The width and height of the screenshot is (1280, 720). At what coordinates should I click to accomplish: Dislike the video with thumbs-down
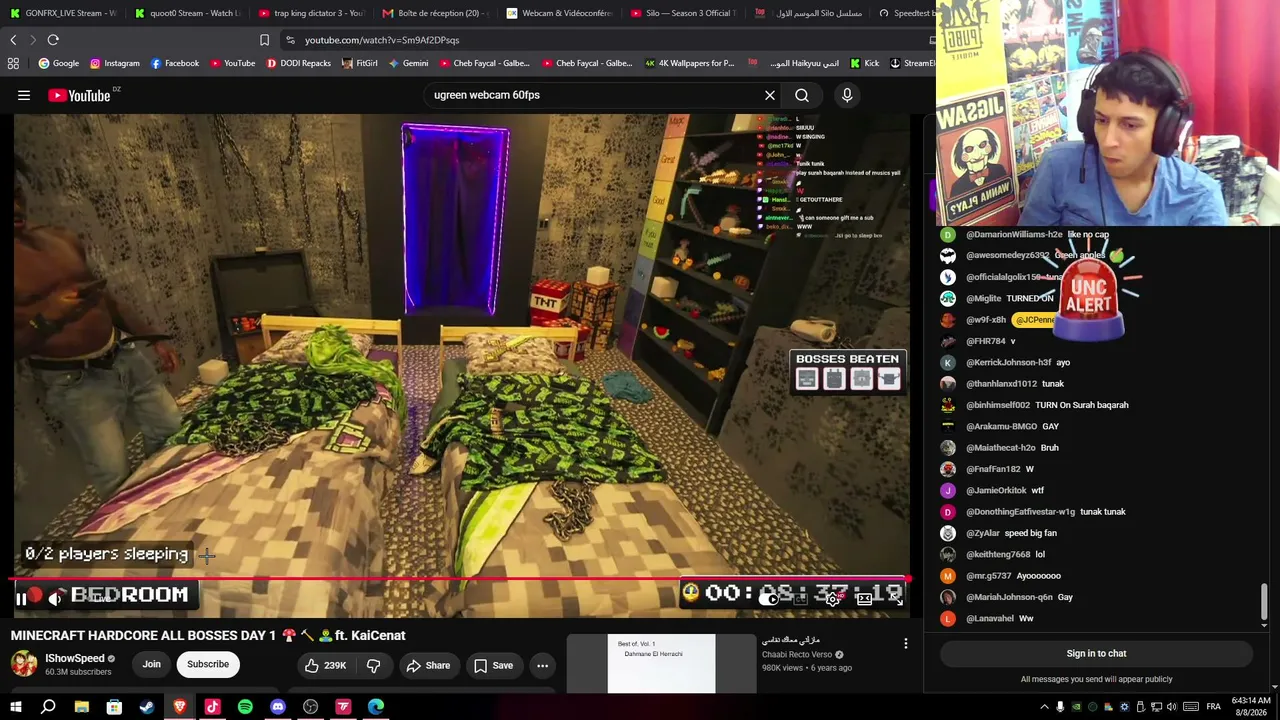tap(374, 665)
